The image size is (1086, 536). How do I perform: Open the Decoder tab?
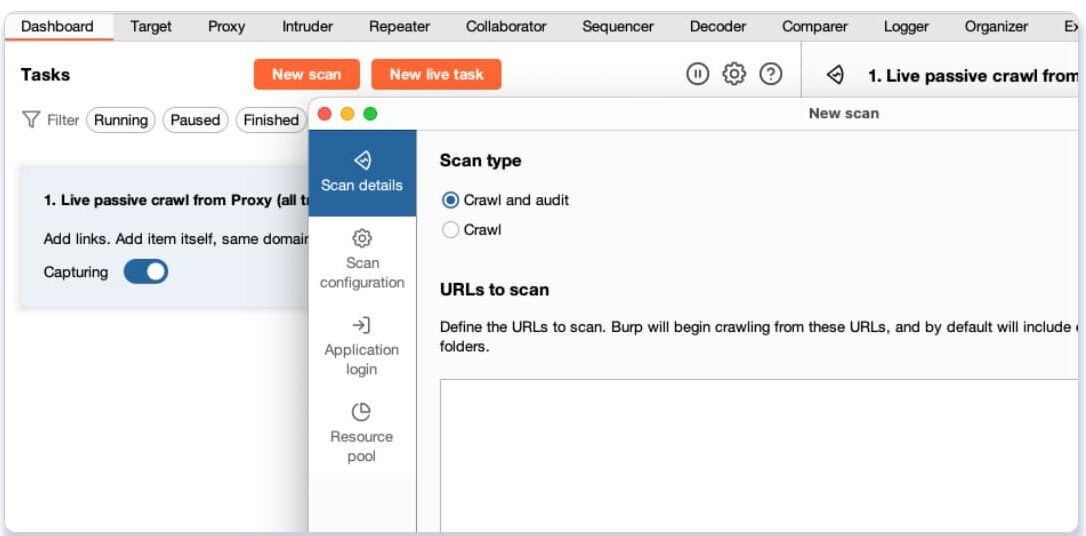pos(718,26)
